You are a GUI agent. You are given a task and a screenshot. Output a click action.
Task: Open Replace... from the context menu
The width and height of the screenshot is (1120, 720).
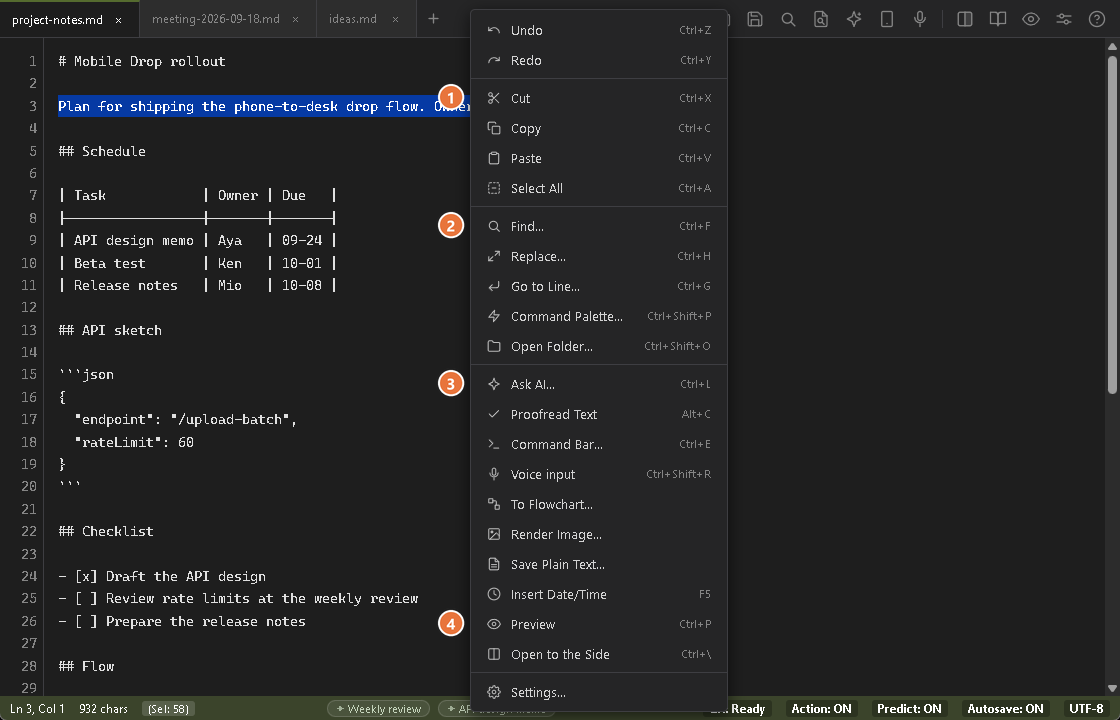coord(599,256)
